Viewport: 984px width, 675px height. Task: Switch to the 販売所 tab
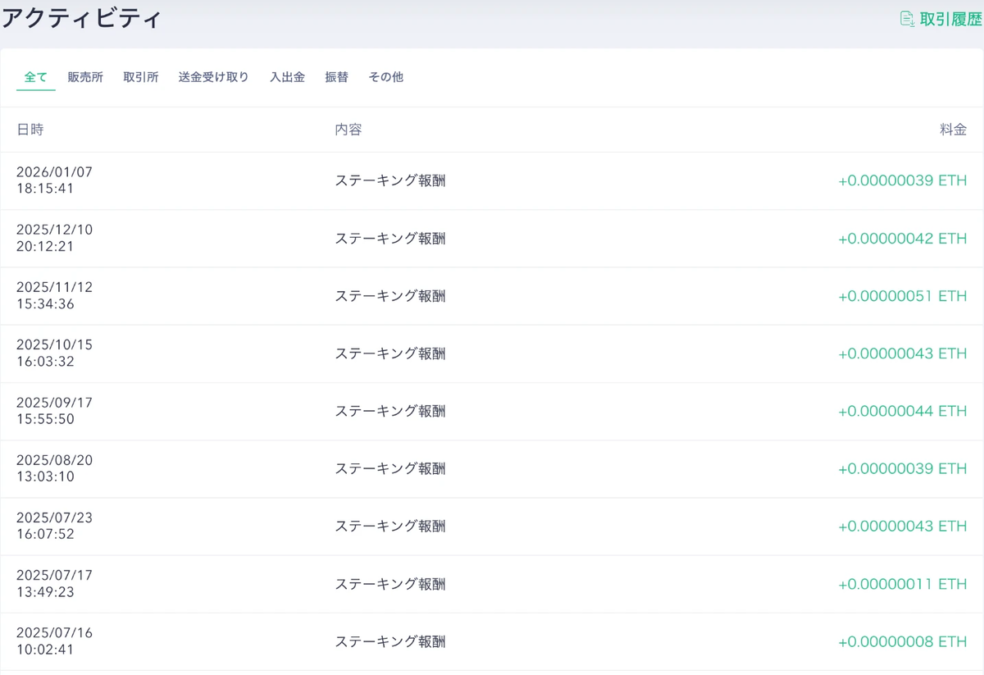coord(85,77)
